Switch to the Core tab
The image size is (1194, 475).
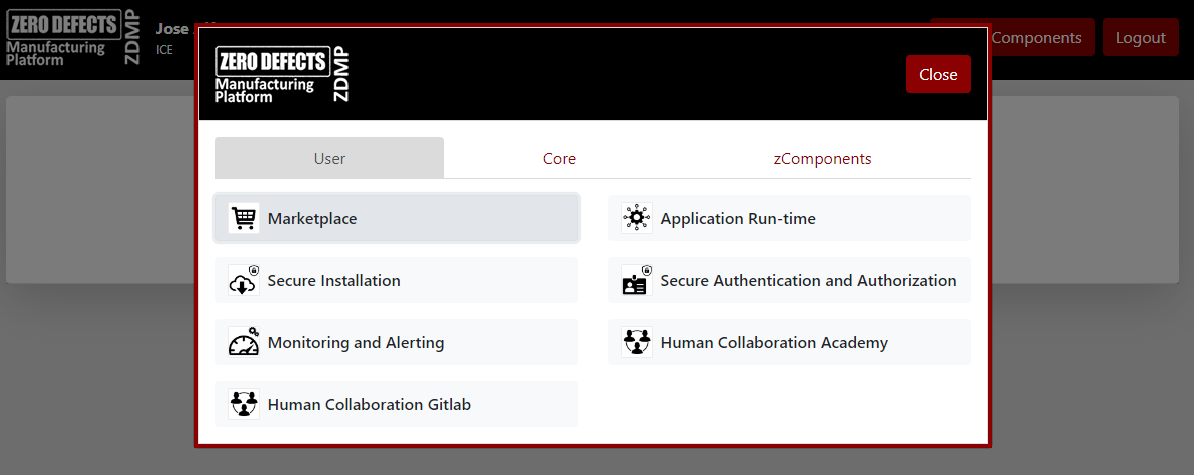[559, 158]
